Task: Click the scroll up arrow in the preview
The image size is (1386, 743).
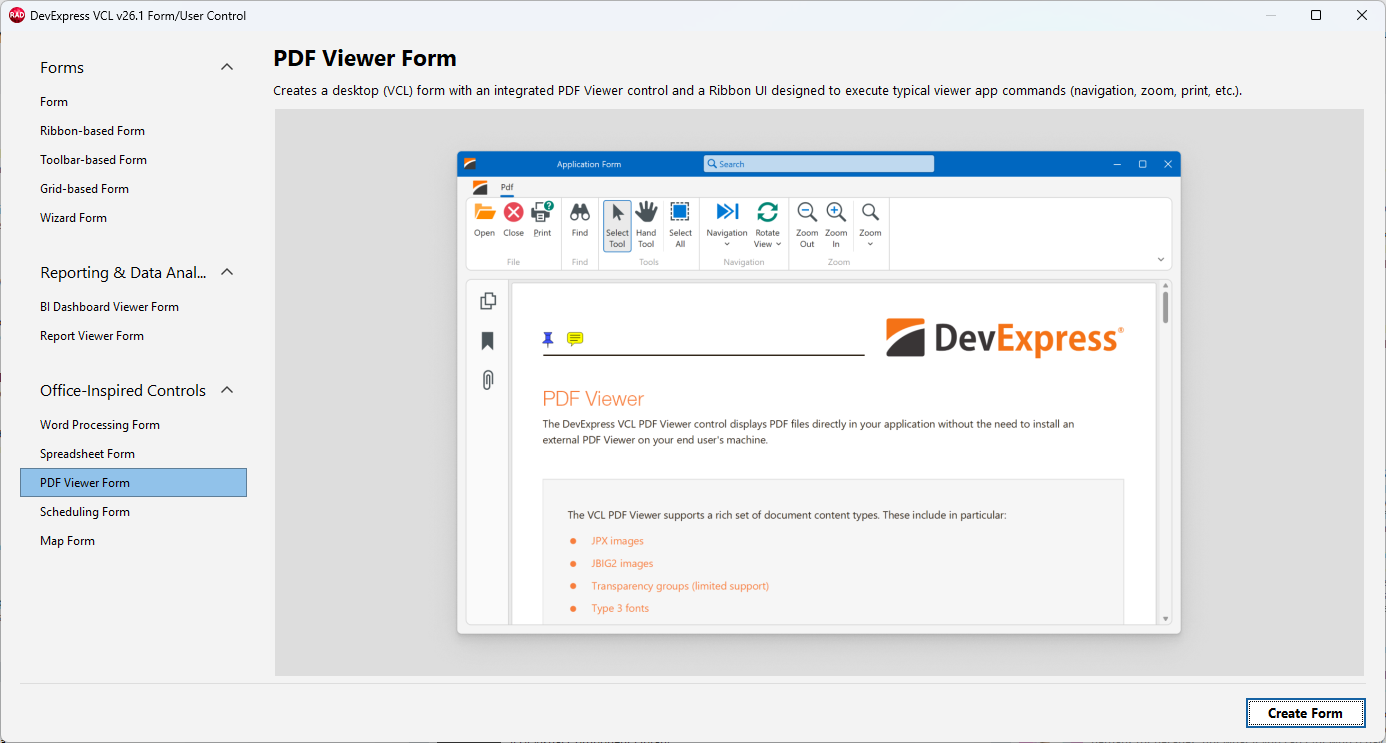Action: coord(1165,286)
